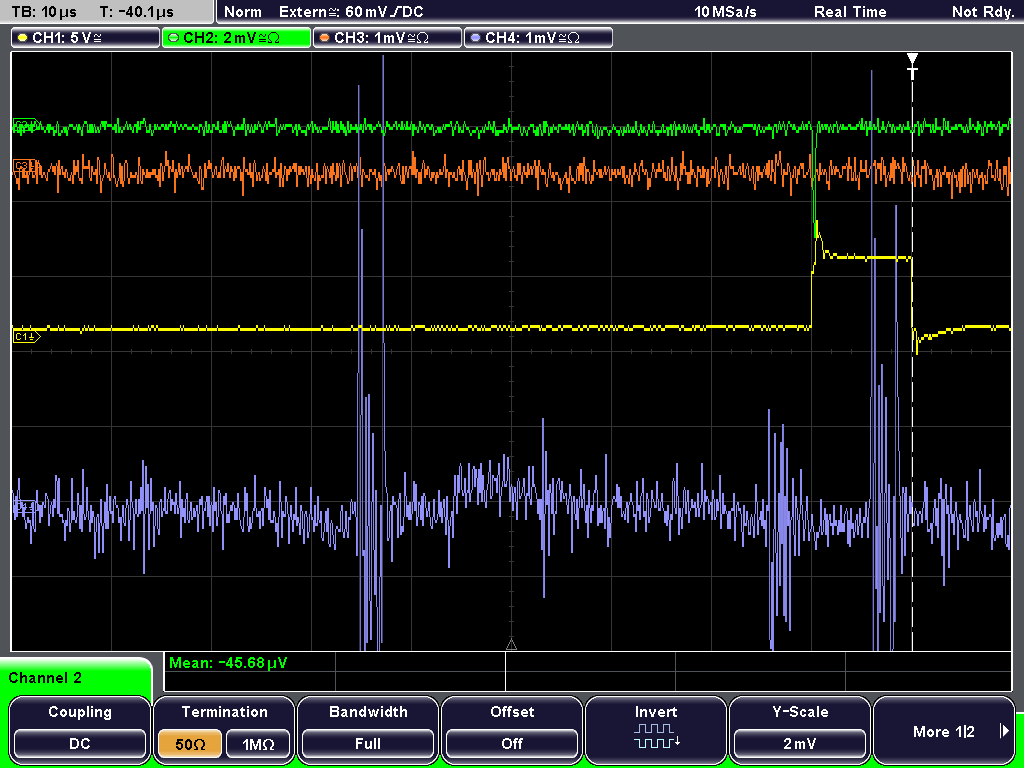Select the CH3: 1 mV channel tab
The image size is (1024, 768).
coord(387,38)
